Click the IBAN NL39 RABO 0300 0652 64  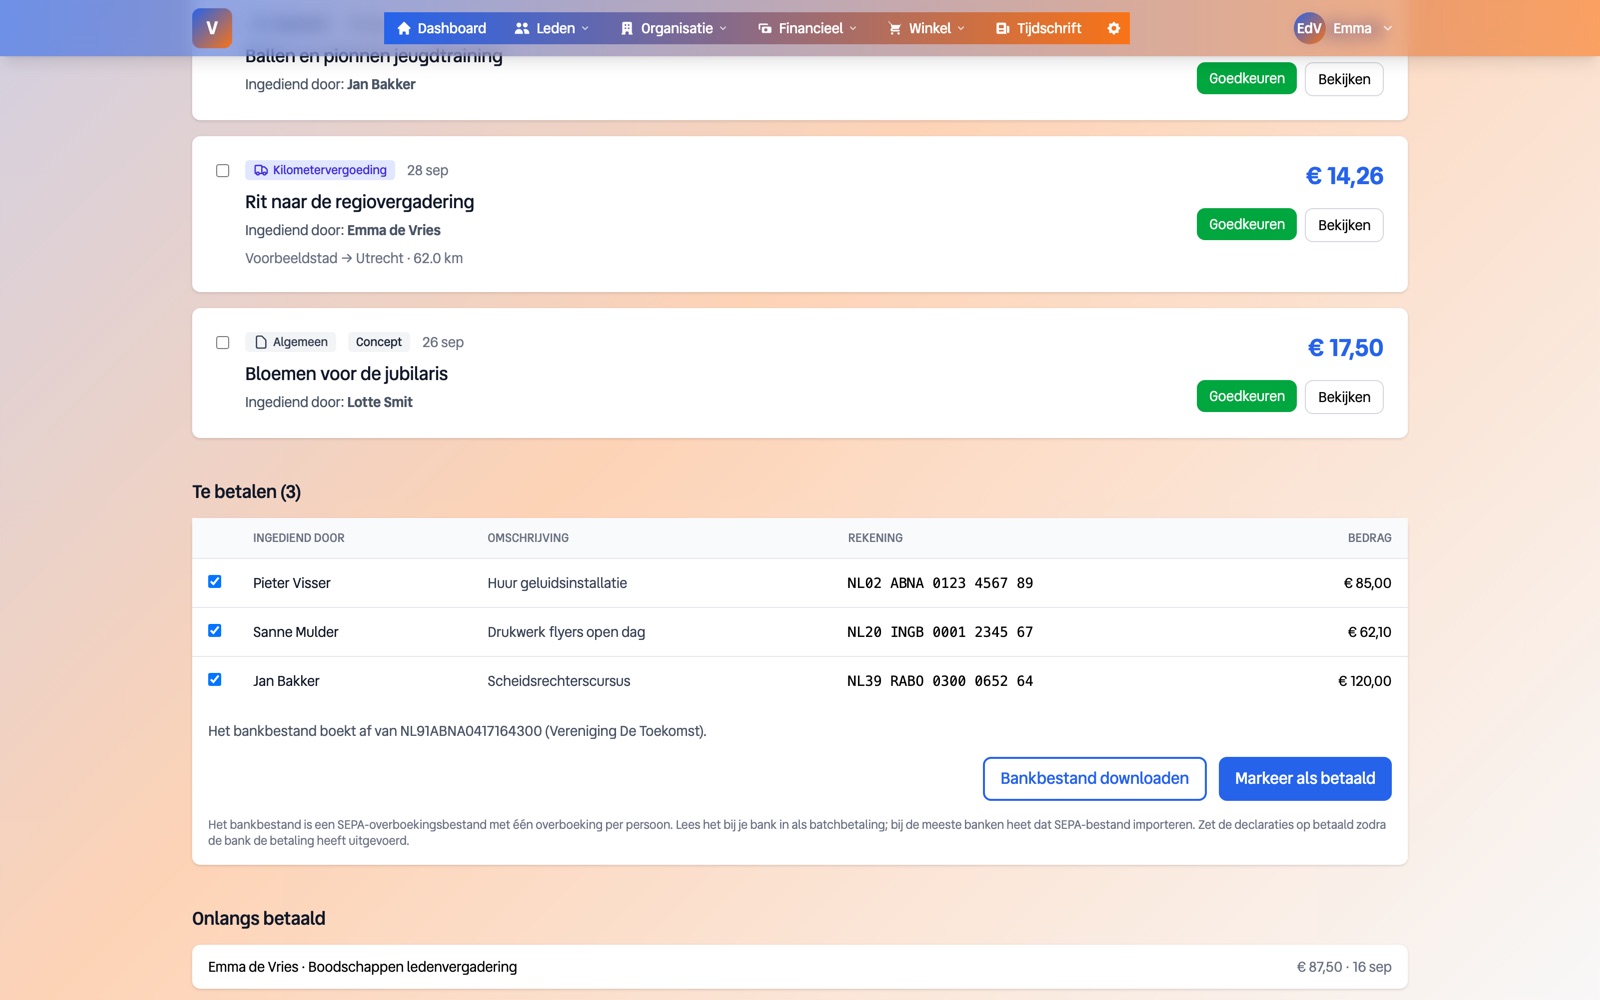(940, 681)
